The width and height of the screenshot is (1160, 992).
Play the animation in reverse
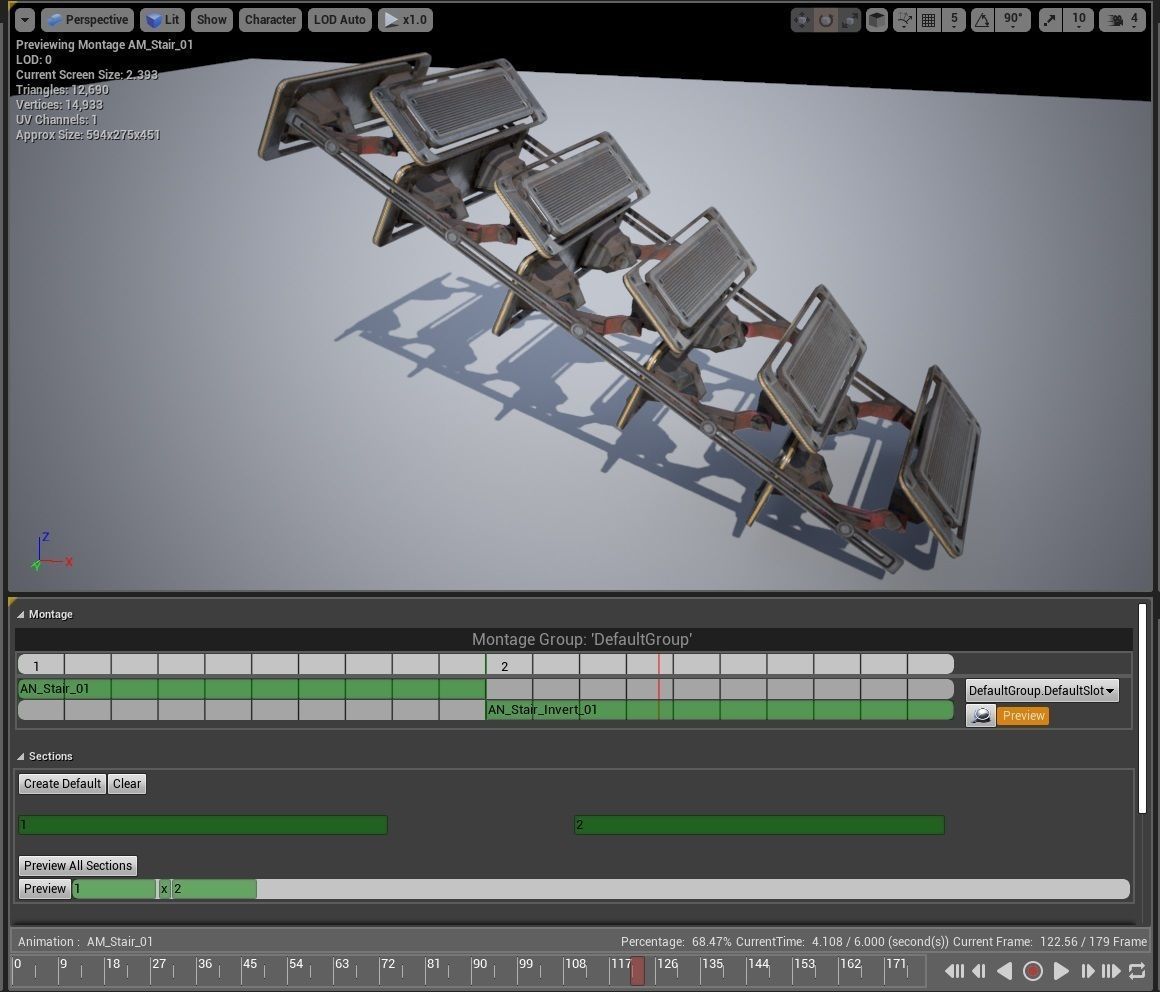[1004, 971]
